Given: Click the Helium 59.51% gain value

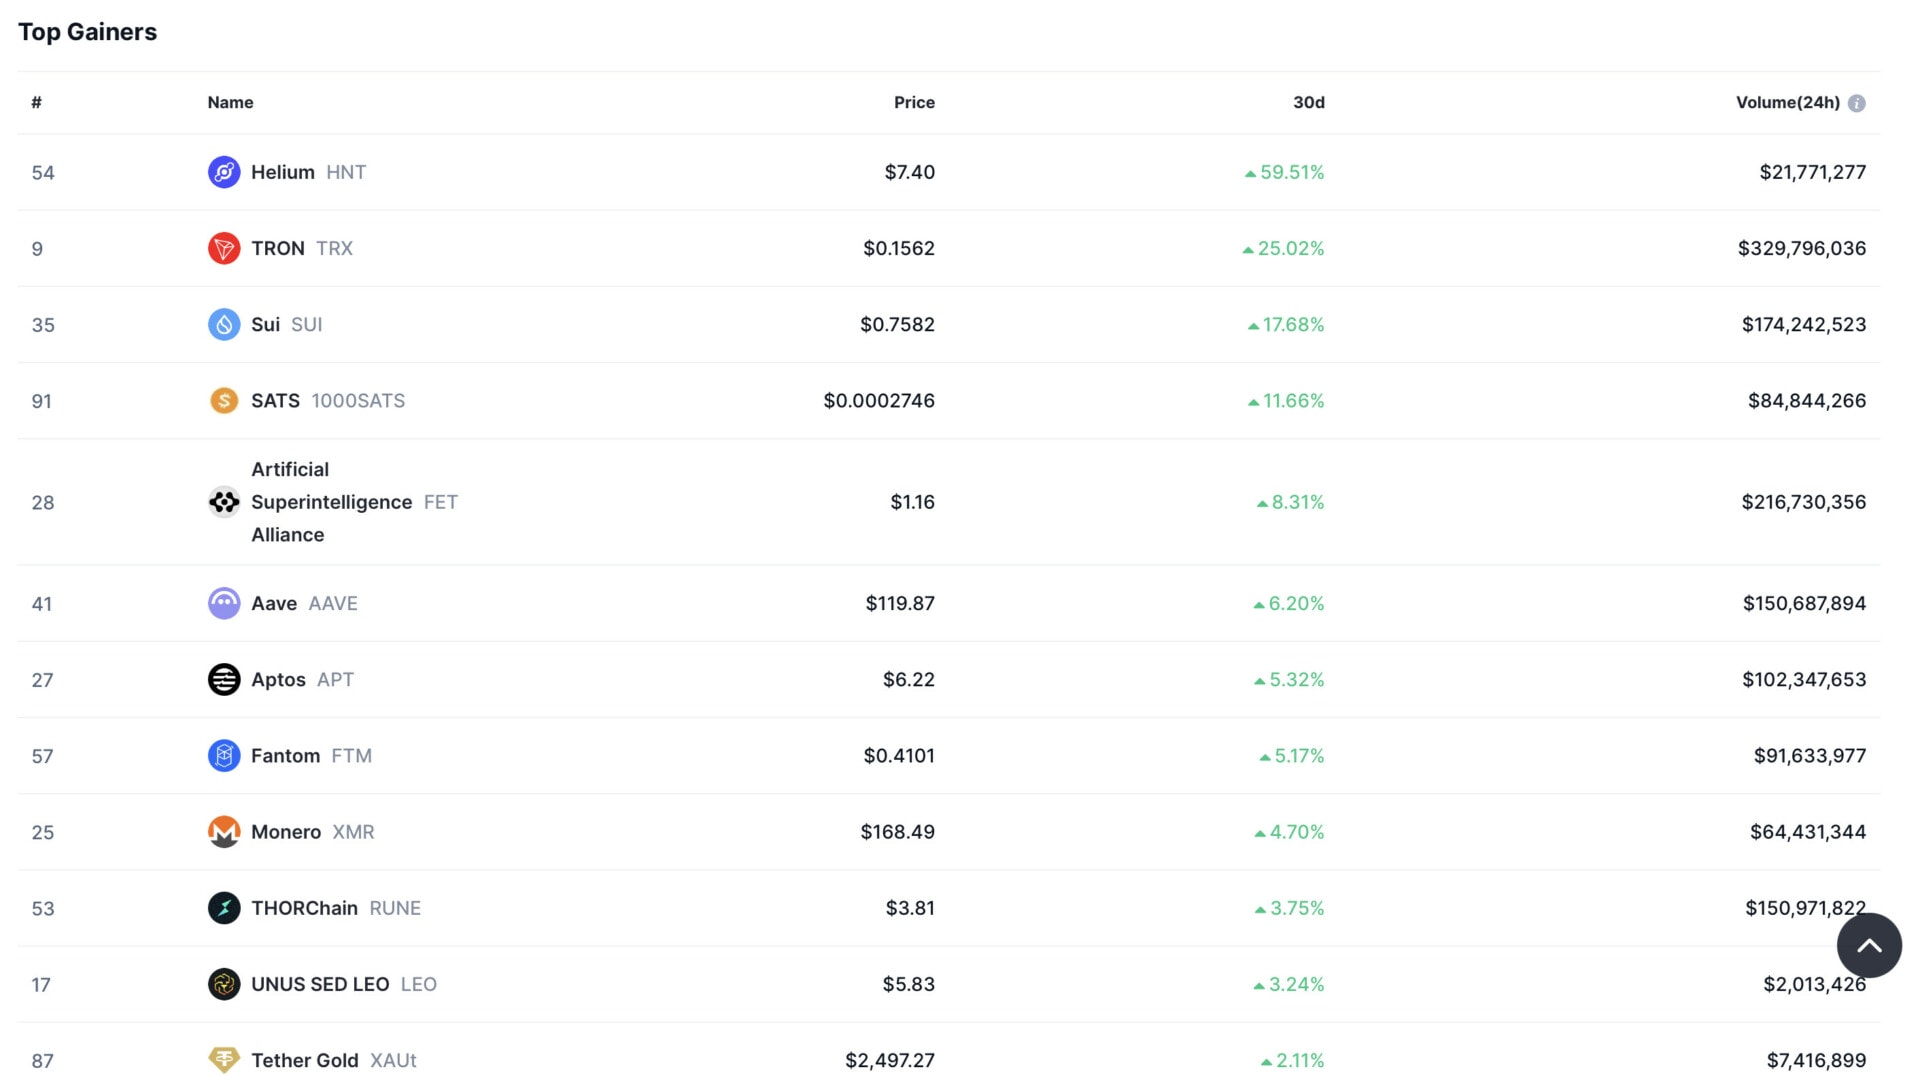Looking at the screenshot, I should click(1291, 172).
